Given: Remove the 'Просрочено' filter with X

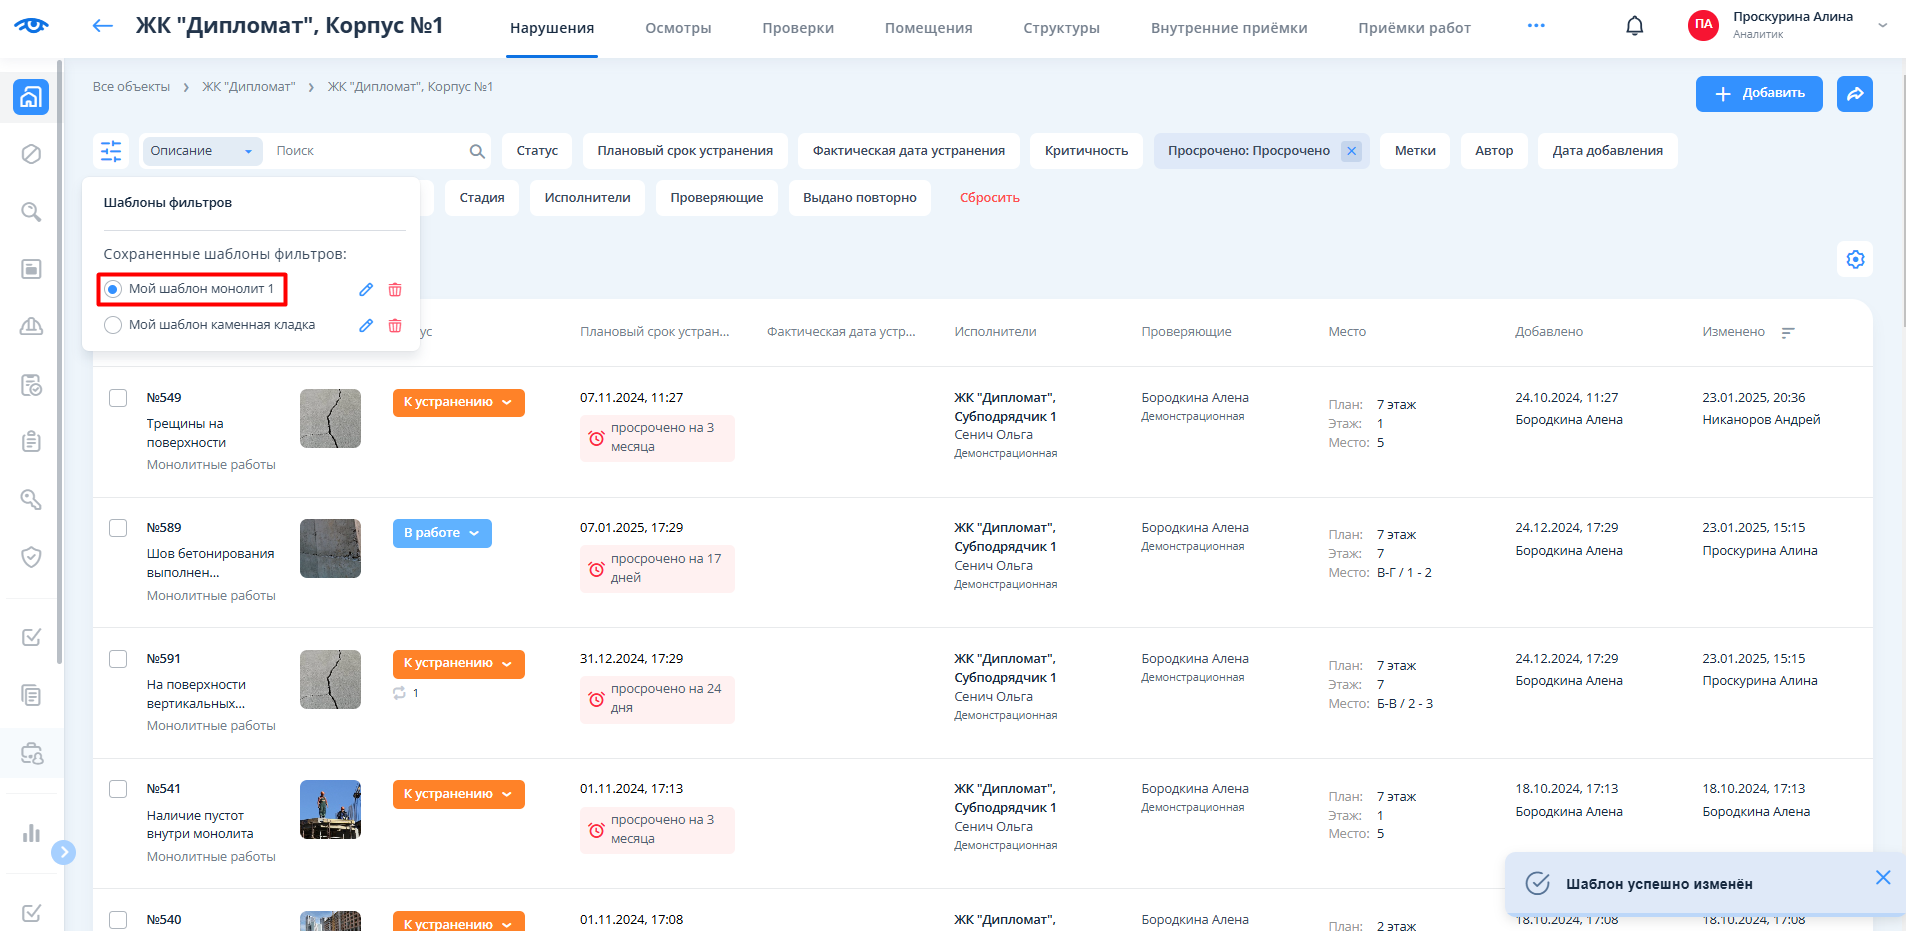Looking at the screenshot, I should pyautogui.click(x=1351, y=151).
